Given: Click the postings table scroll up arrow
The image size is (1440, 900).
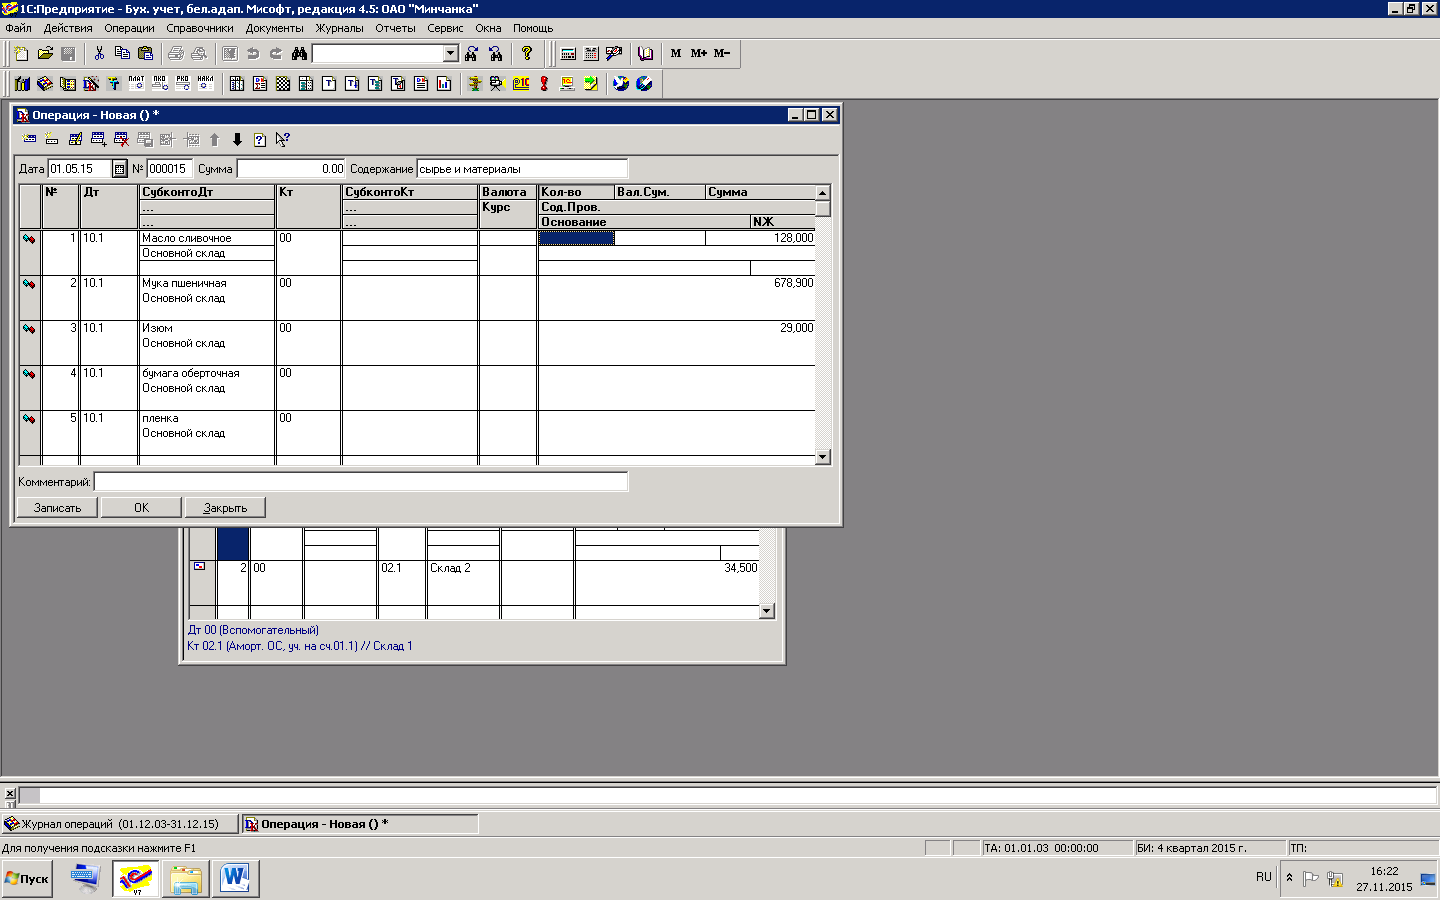Looking at the screenshot, I should point(823,192).
